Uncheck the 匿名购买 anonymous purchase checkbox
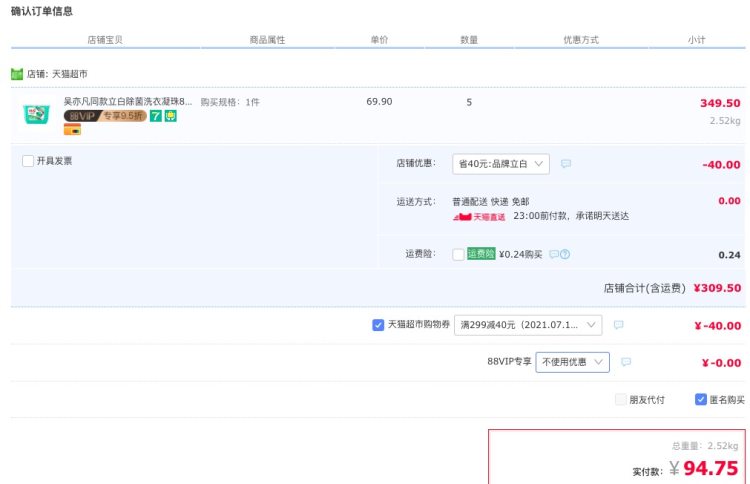Image resolution: width=750 pixels, height=484 pixels. click(701, 399)
